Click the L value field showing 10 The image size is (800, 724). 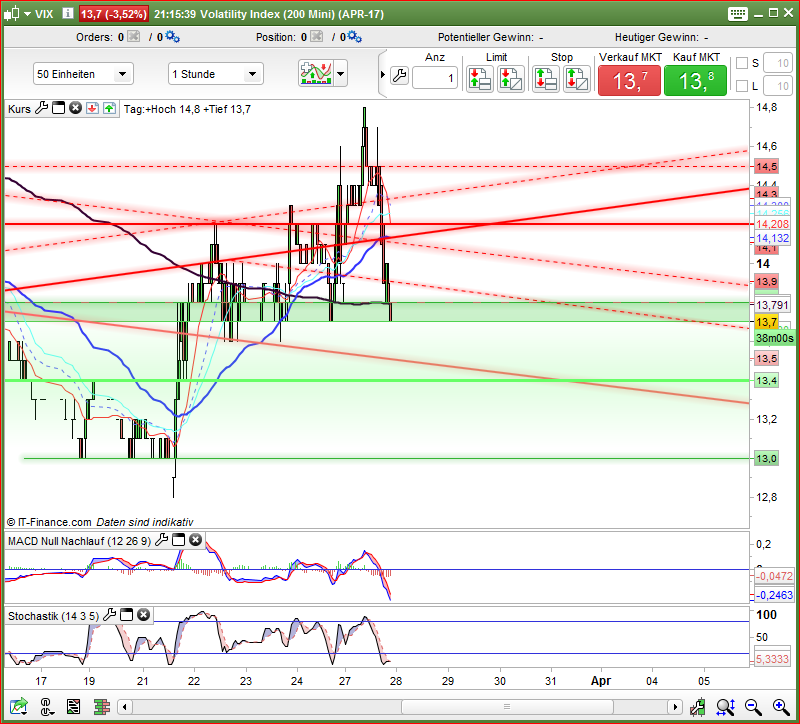click(x=778, y=86)
